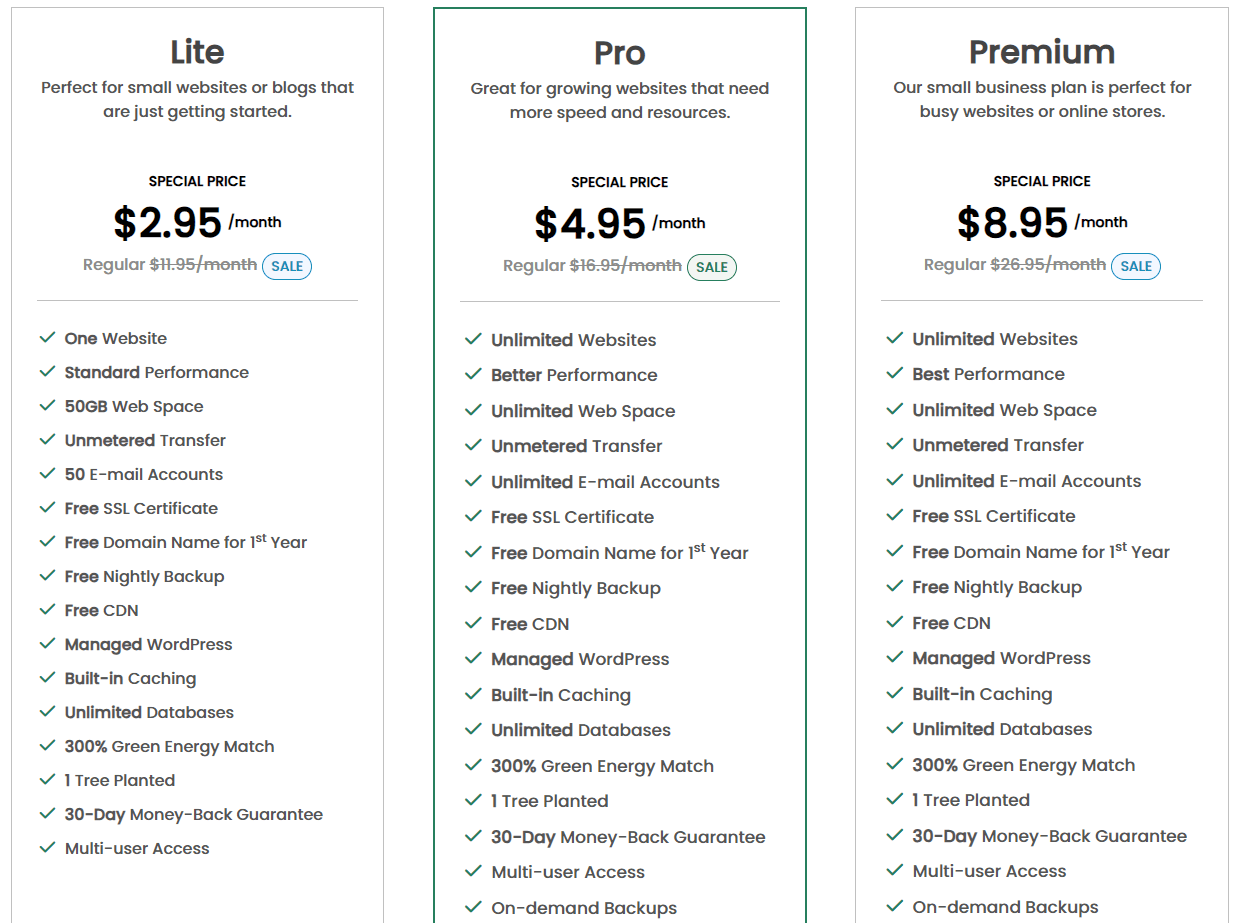The width and height of the screenshot is (1239, 923).
Task: Click the green SALE badge on Pro
Action: (711, 267)
